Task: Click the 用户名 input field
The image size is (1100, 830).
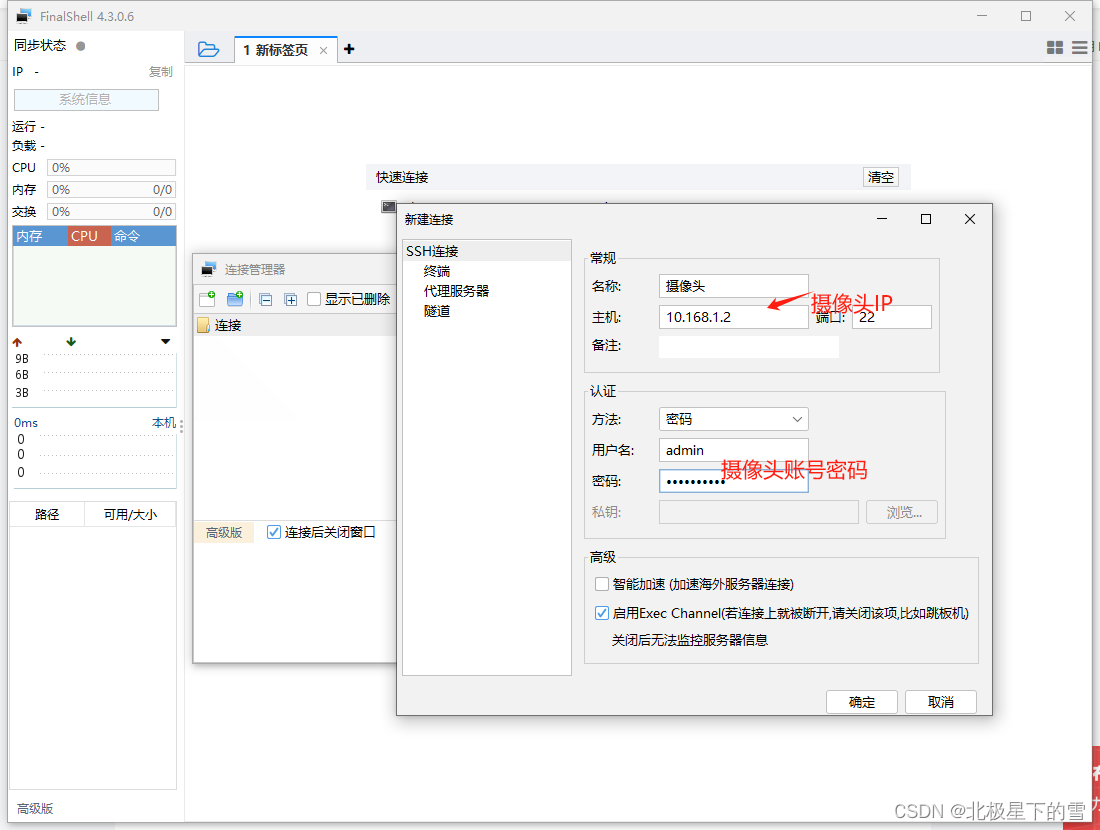Action: click(733, 450)
